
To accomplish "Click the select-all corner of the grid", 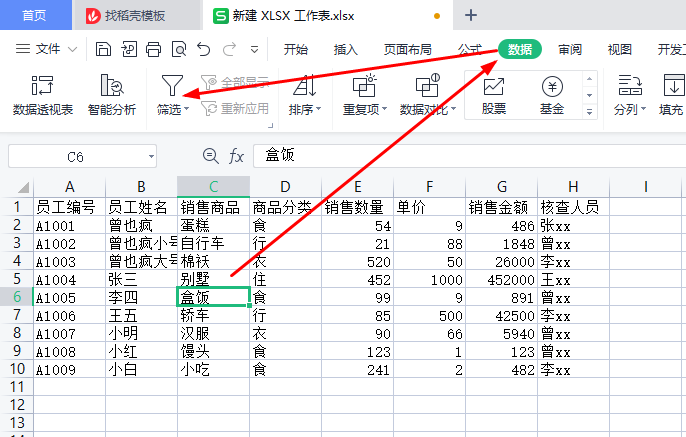I will click(24, 187).
